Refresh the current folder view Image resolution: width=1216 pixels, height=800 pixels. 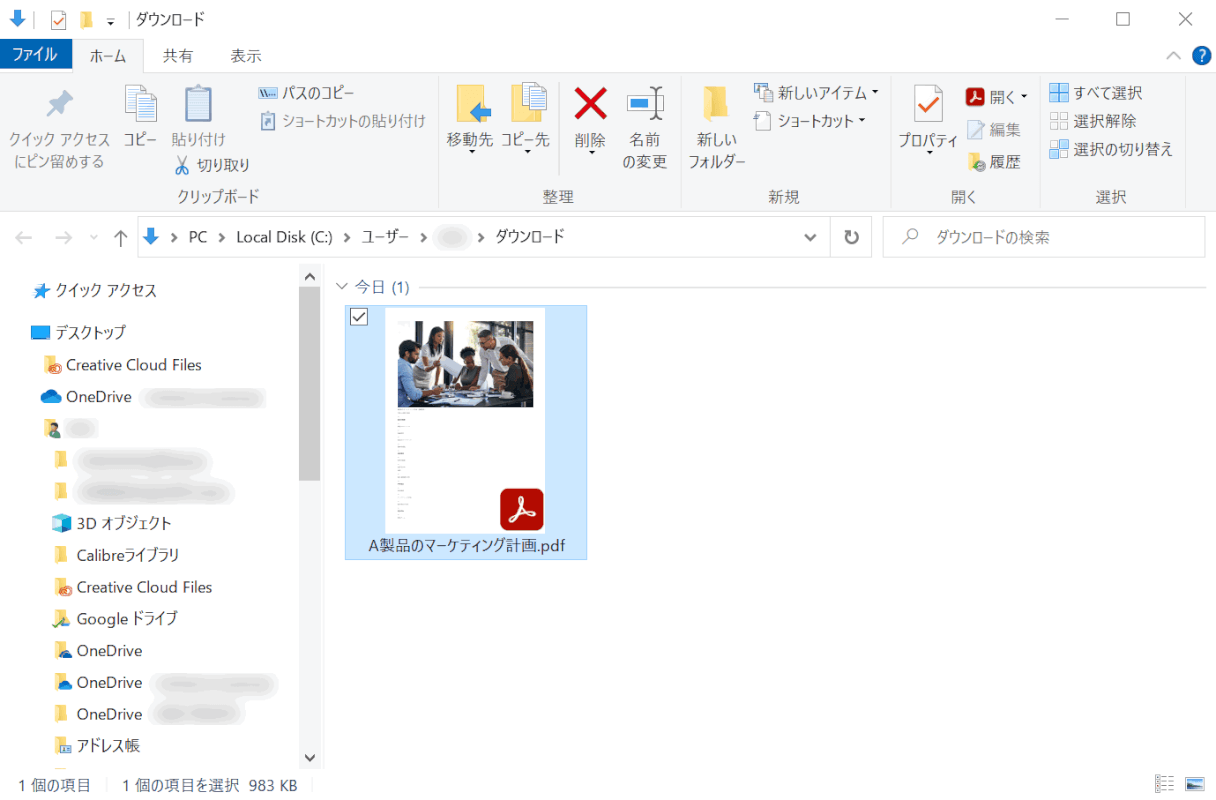[x=851, y=237]
